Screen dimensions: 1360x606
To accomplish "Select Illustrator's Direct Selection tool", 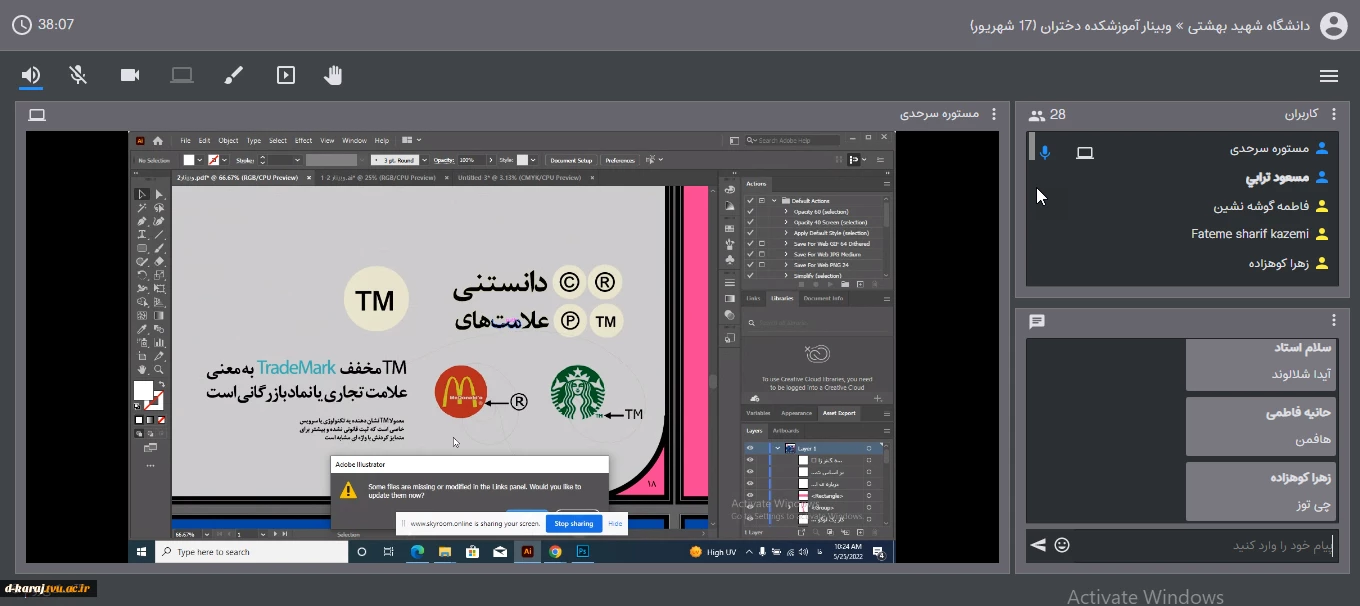I will (159, 195).
